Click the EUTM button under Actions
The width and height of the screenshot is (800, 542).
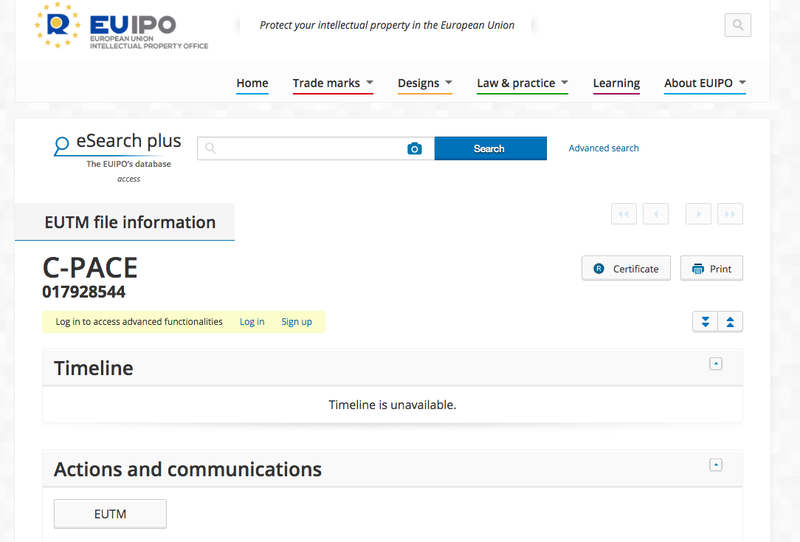click(x=110, y=514)
